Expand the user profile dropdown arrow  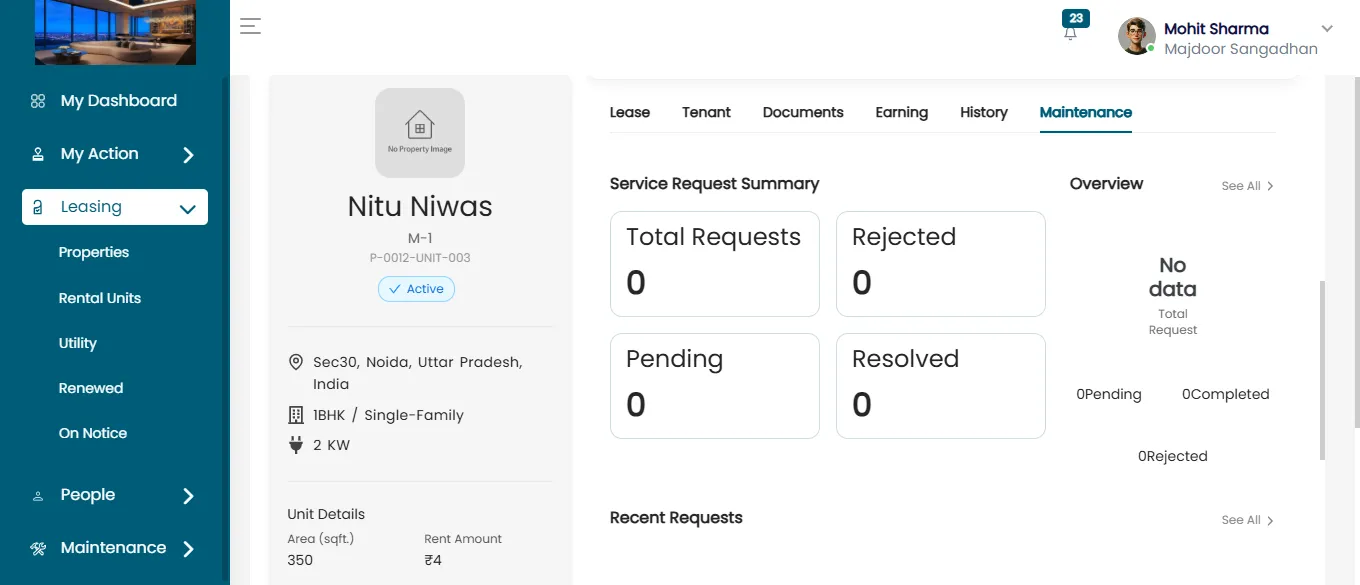[x=1327, y=29]
